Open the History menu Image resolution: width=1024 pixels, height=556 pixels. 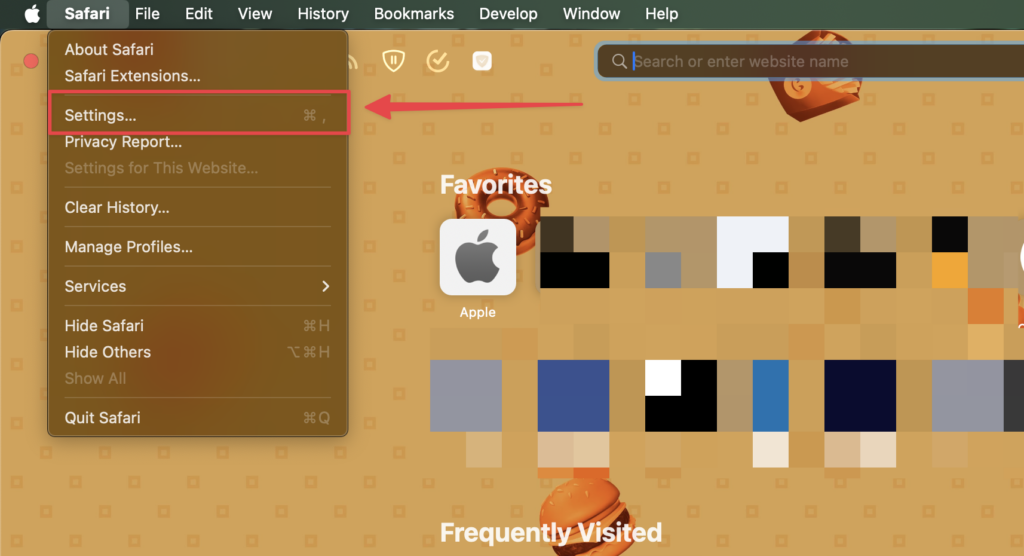click(323, 14)
